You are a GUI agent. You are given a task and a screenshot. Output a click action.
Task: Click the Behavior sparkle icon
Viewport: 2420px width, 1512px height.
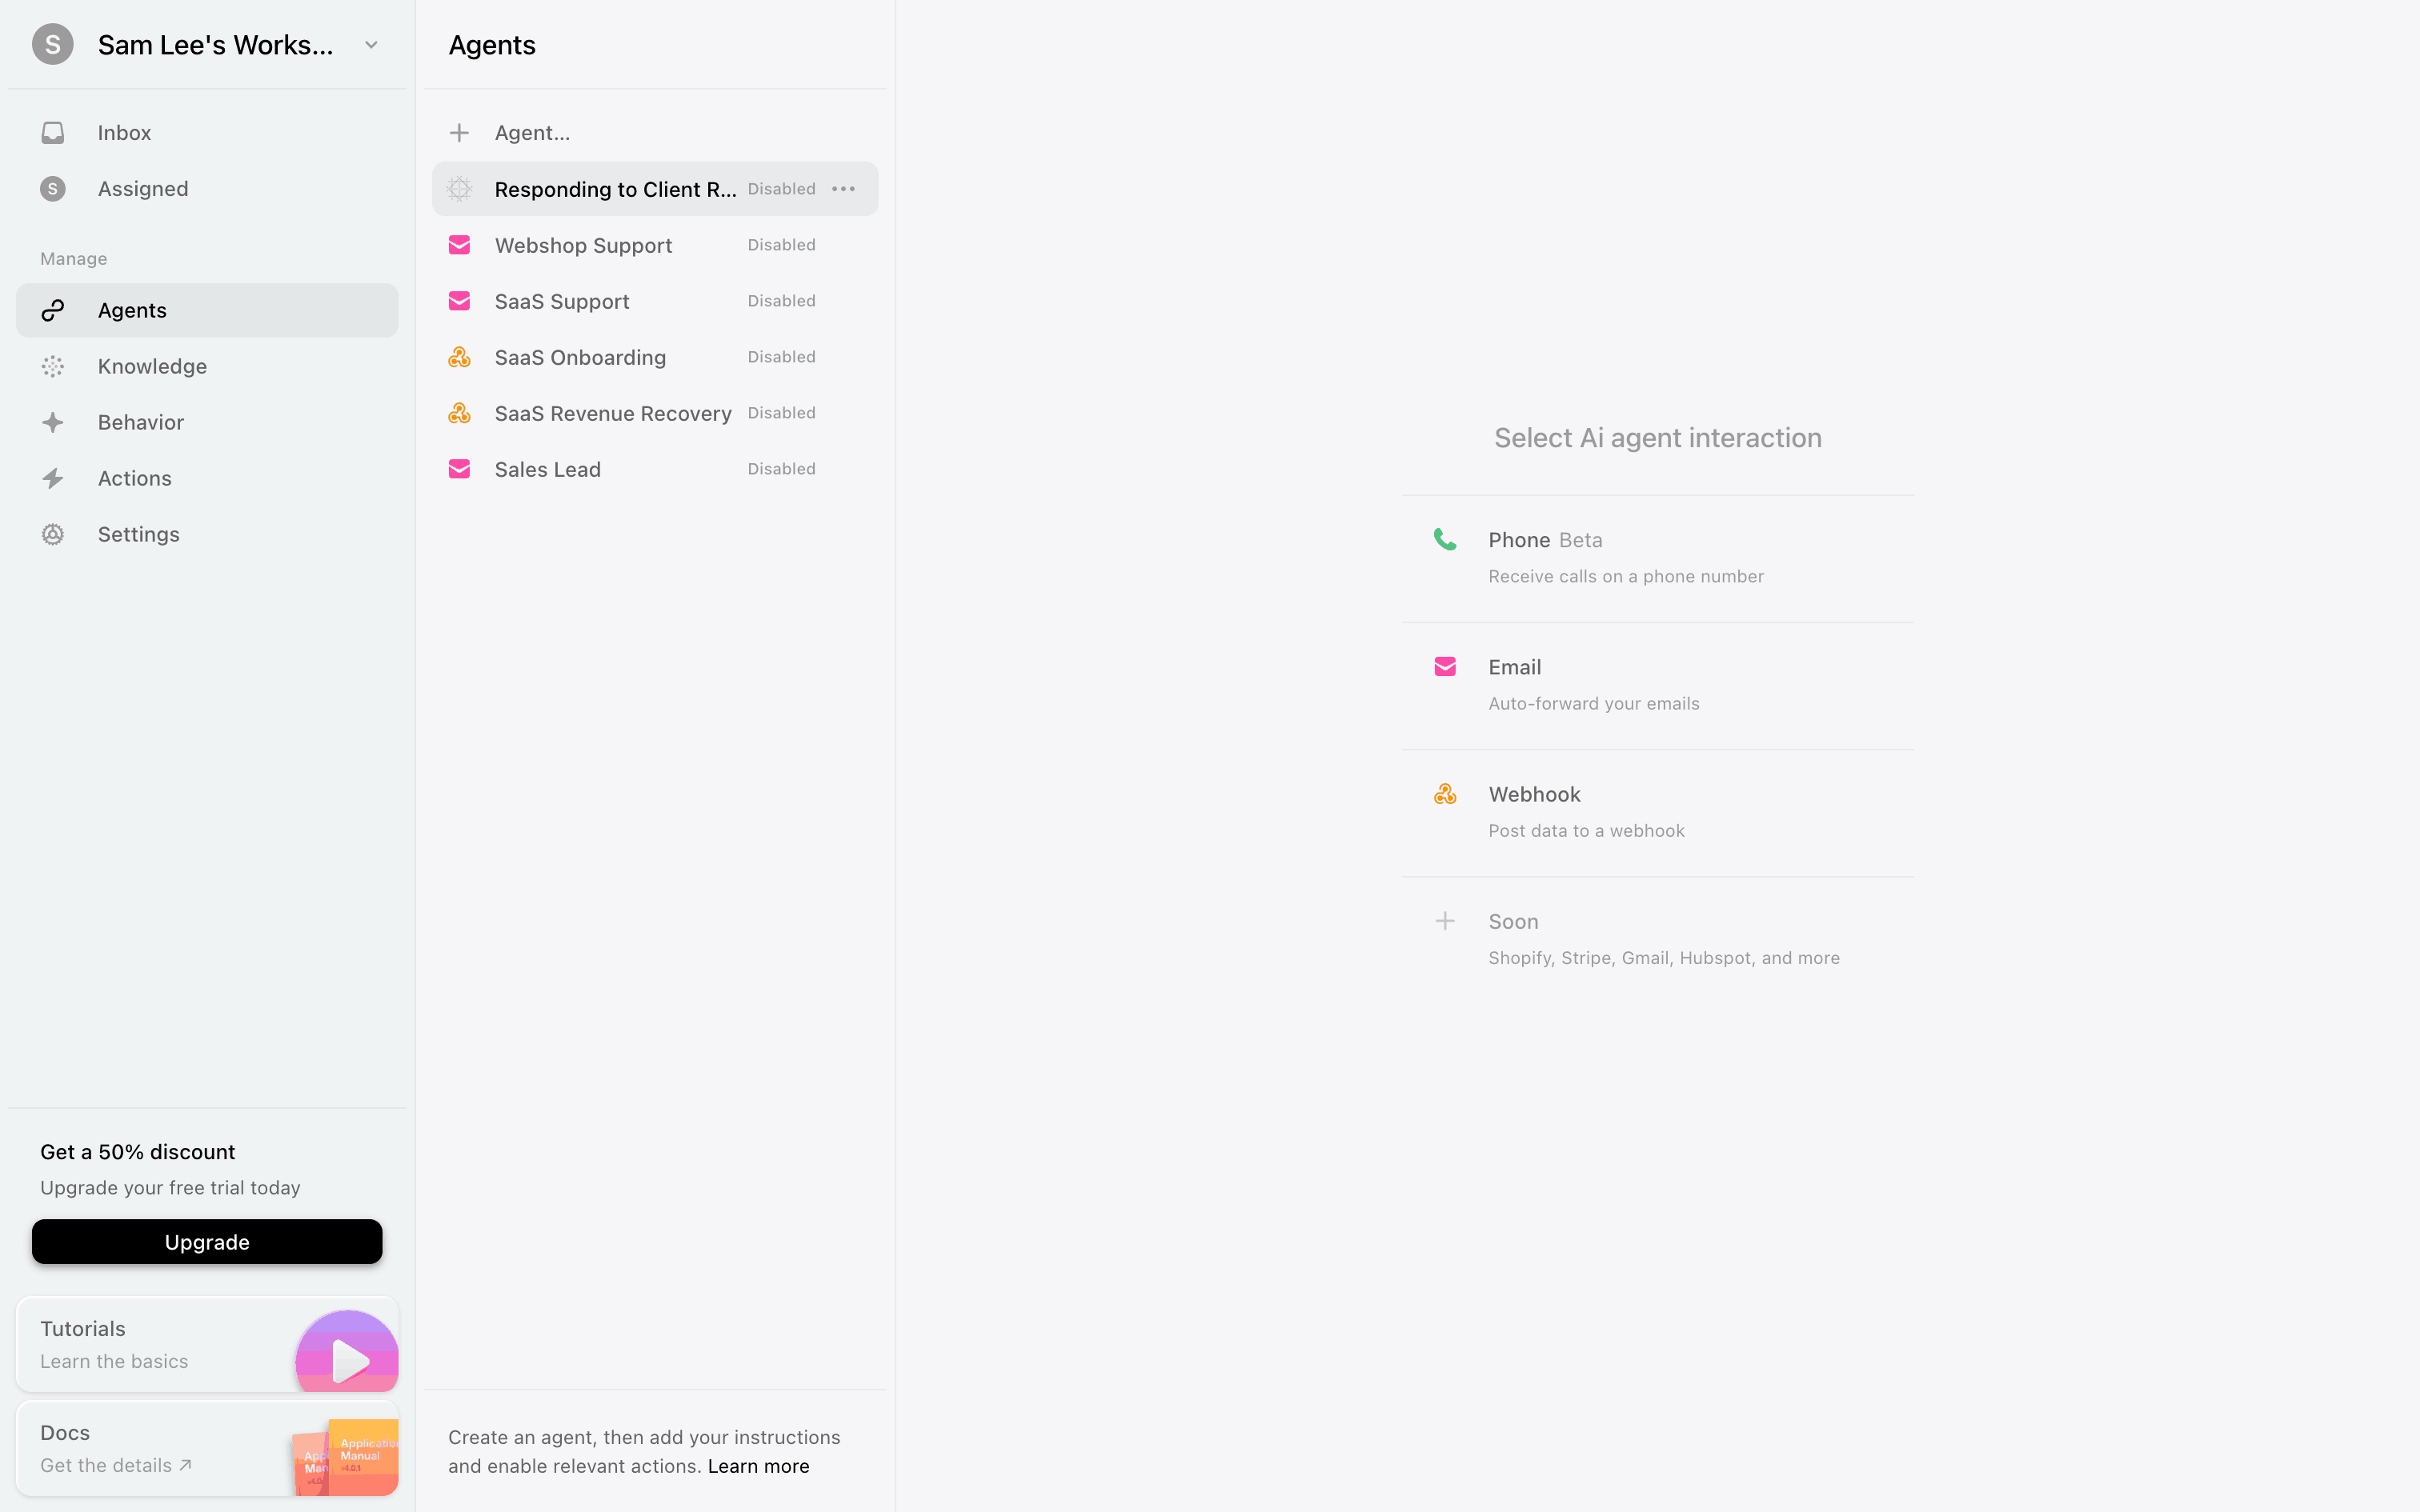53,423
